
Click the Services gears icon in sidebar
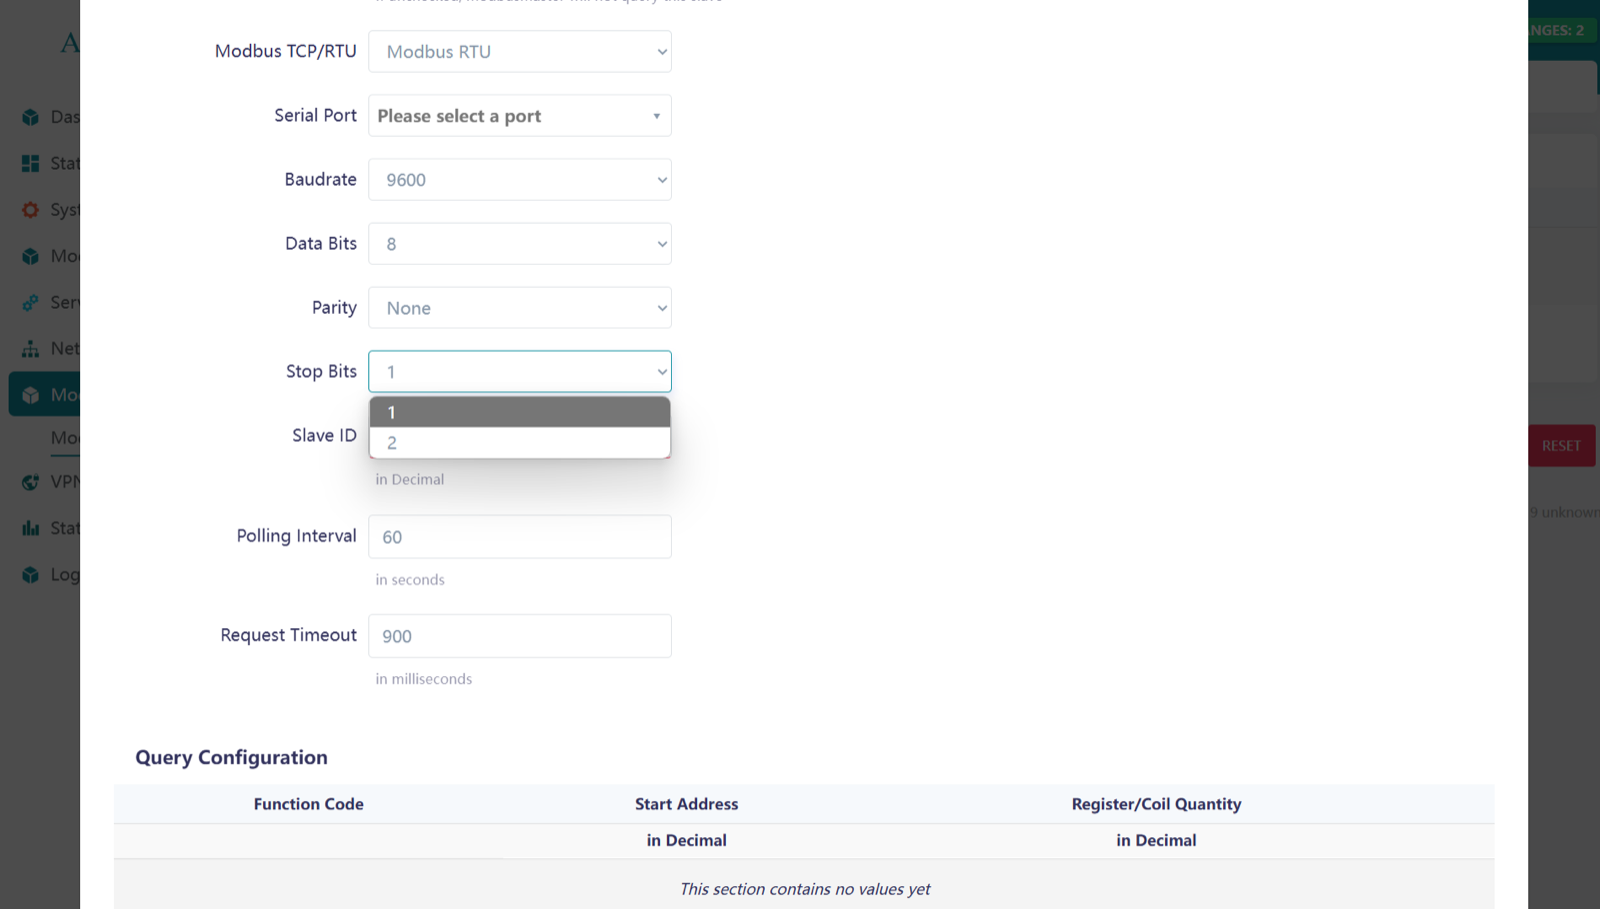31,302
